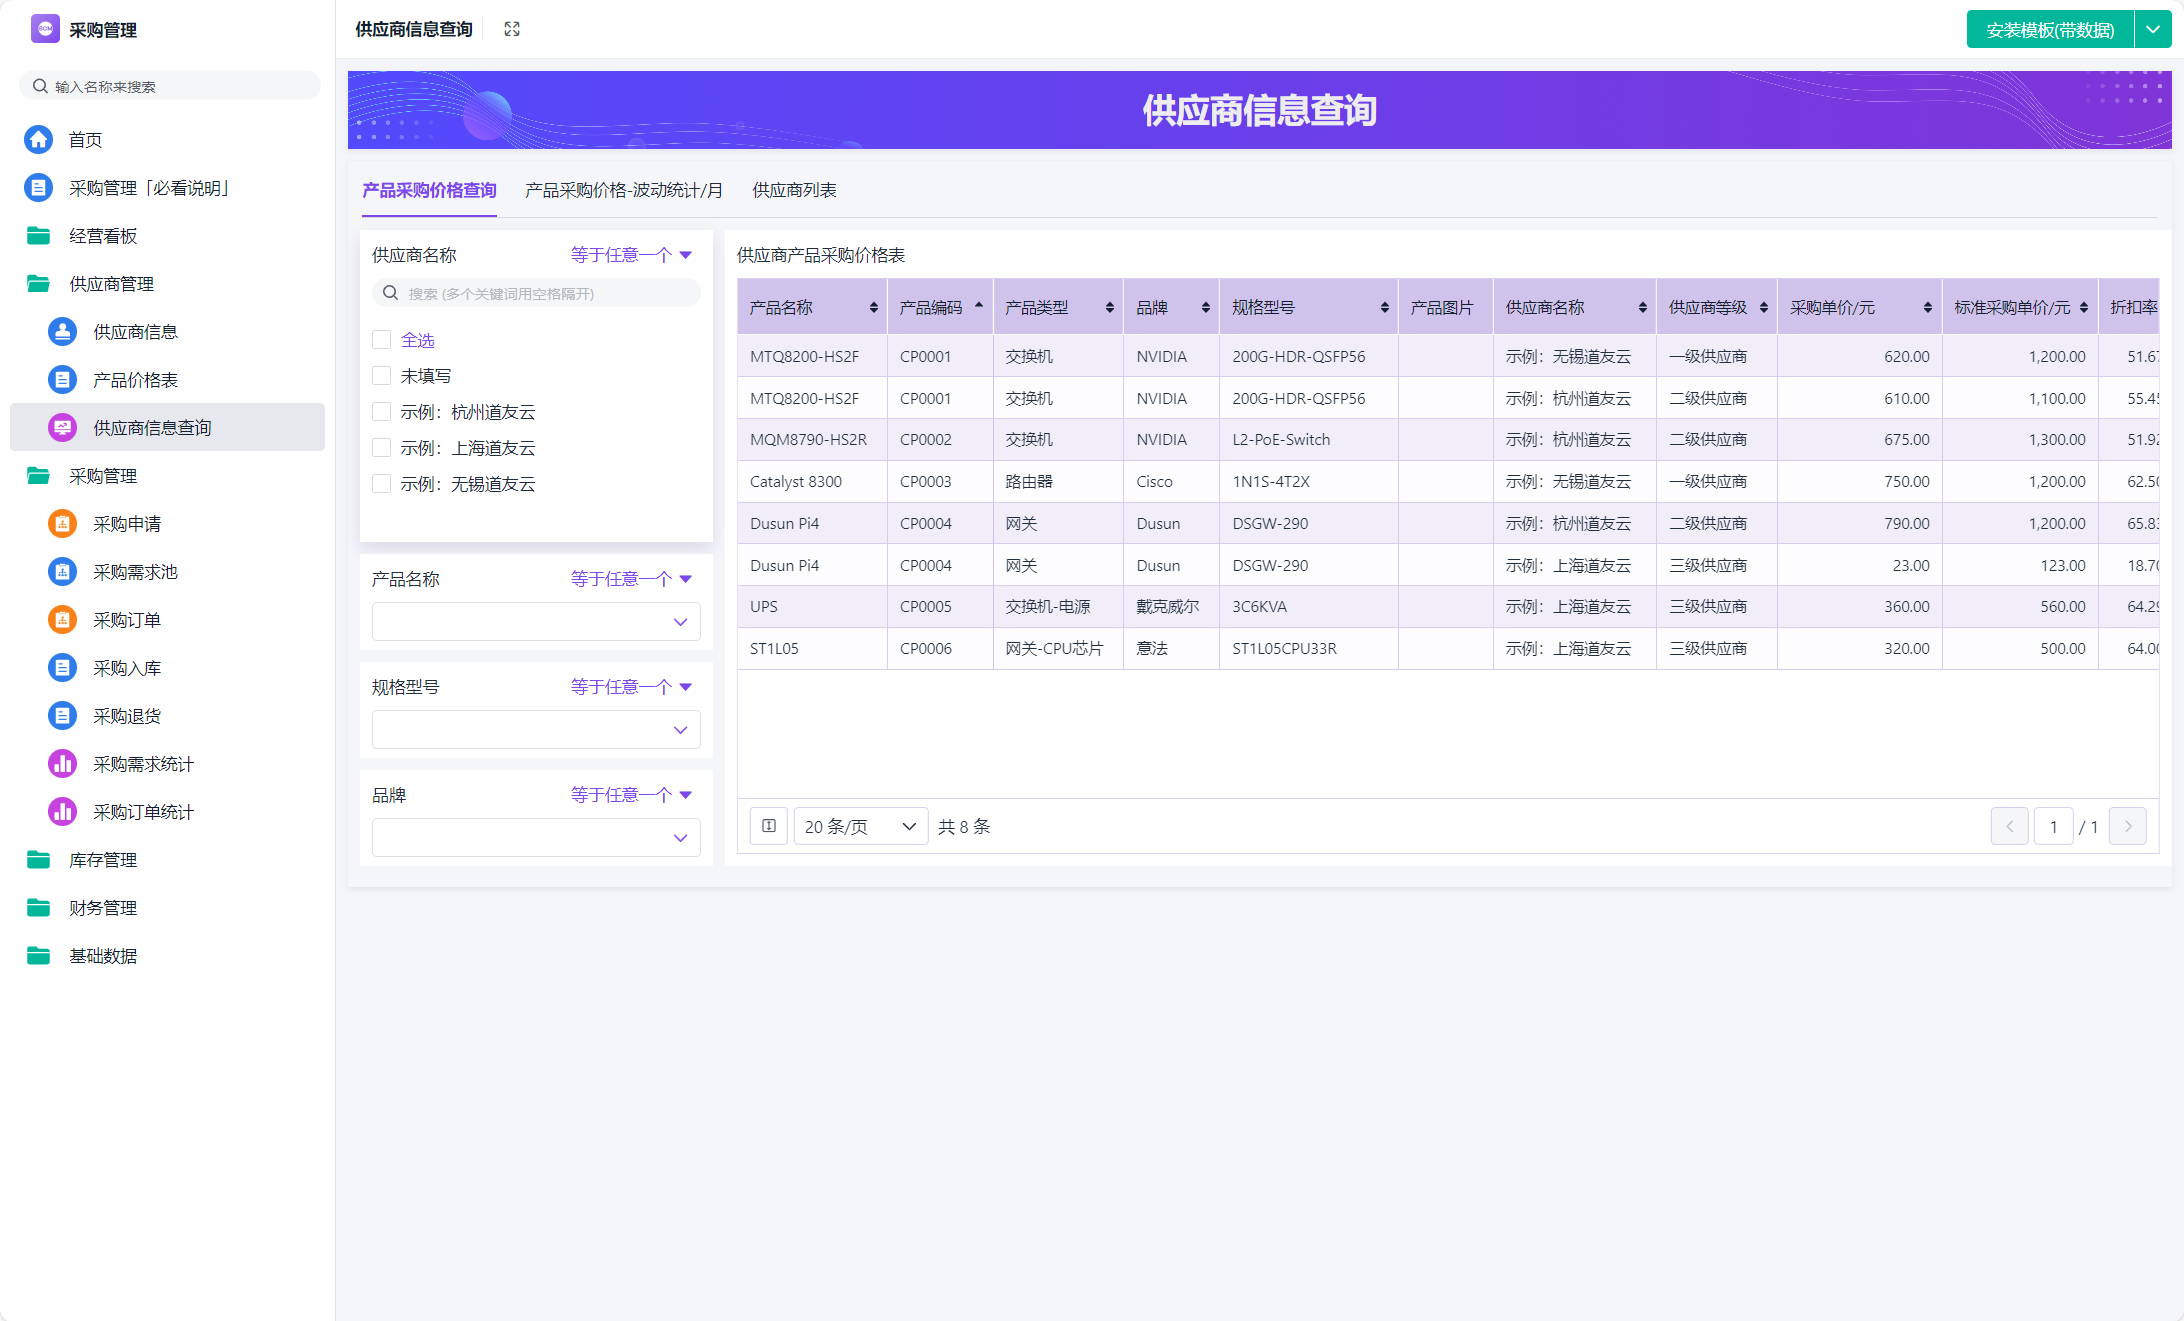
Task: Expand the 库存管理 folder
Action: pos(103,860)
